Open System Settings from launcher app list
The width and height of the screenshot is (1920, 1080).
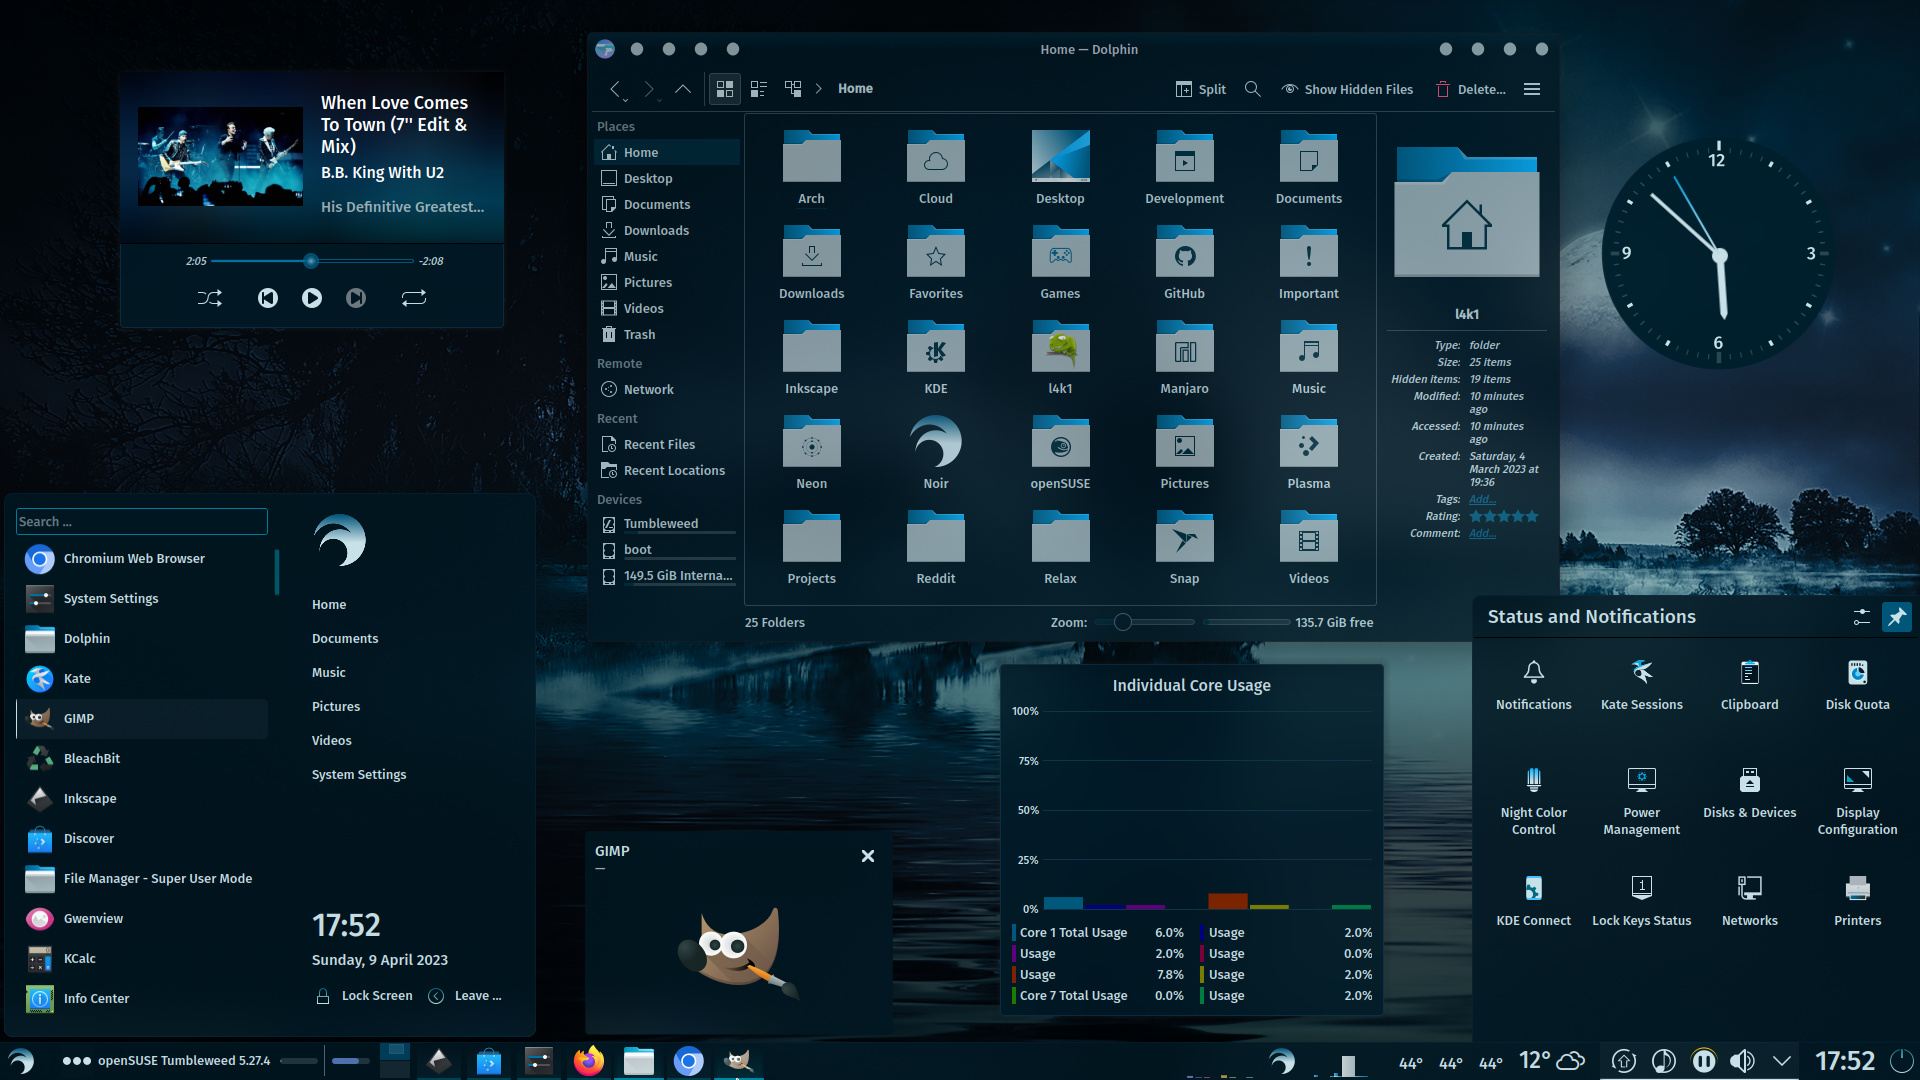(x=142, y=599)
